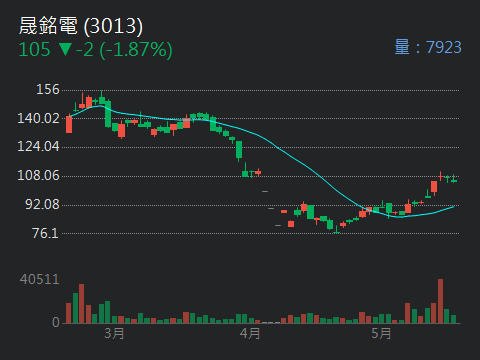
Task: Click the 92.08 price axis label
Action: pos(42,205)
